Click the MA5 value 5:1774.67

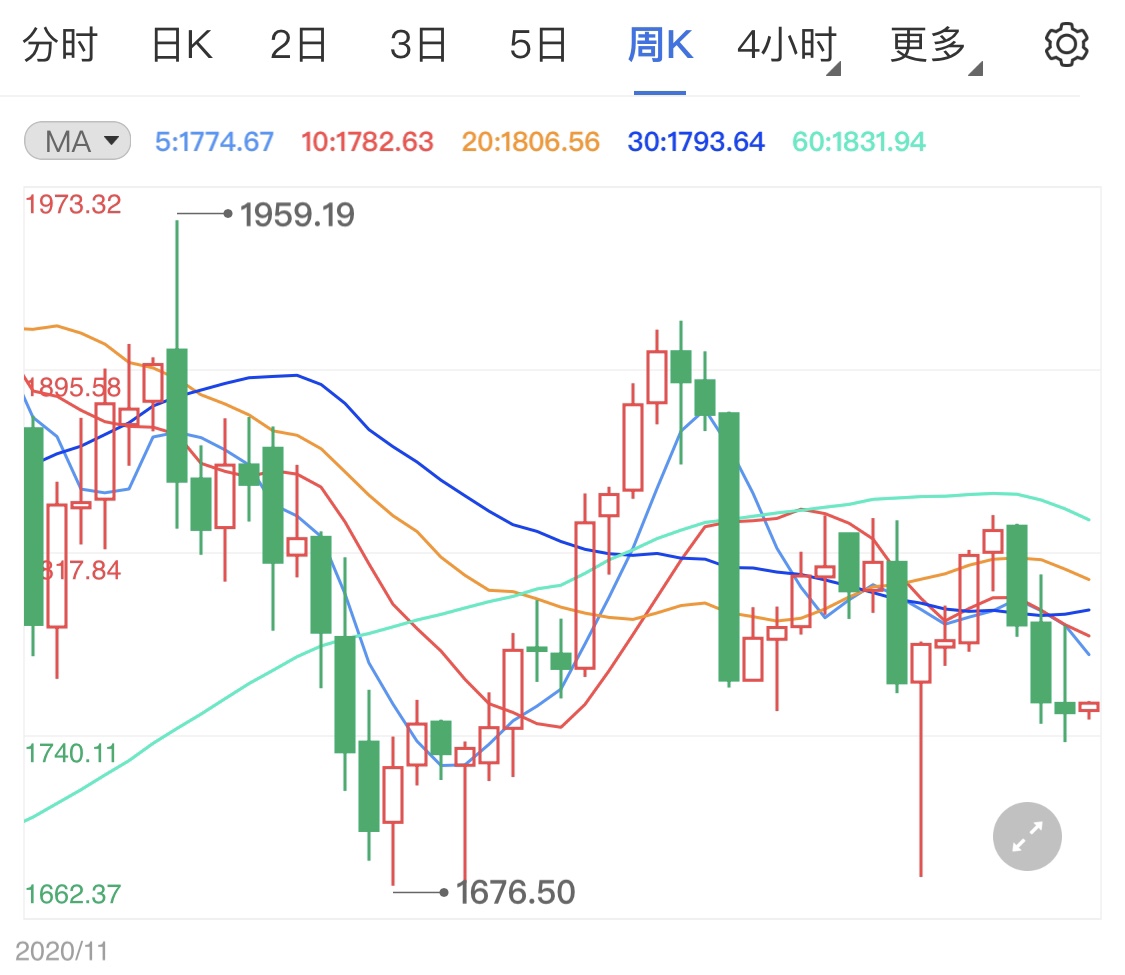(x=215, y=141)
